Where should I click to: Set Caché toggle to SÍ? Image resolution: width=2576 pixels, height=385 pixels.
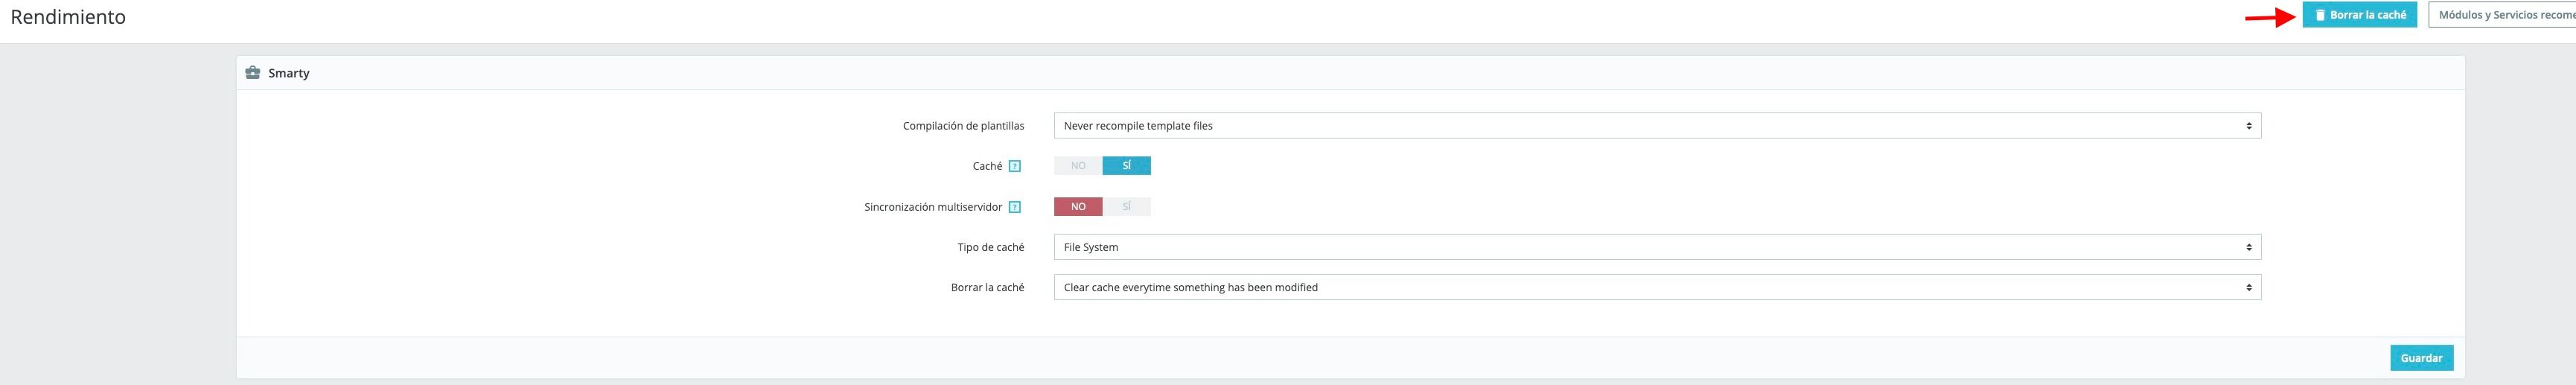click(1127, 166)
